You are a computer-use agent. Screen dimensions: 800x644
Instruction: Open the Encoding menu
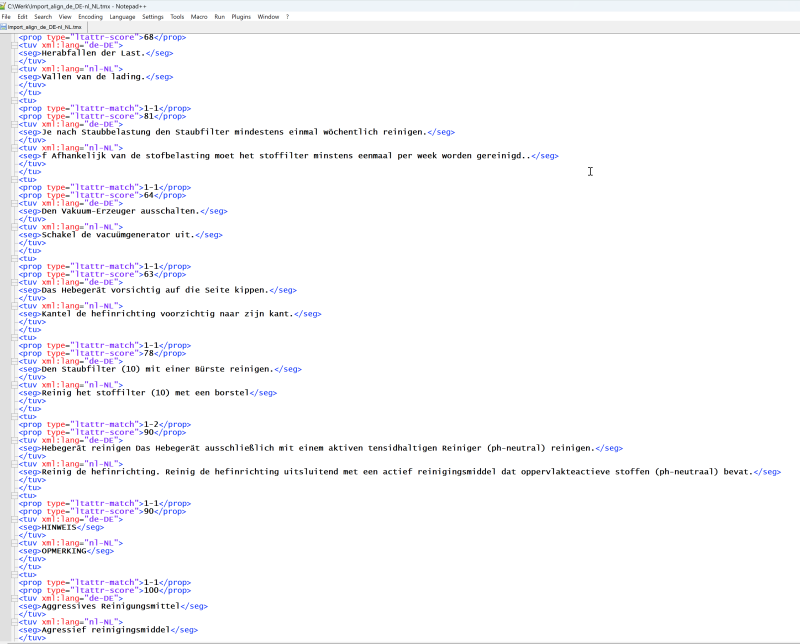[90, 17]
